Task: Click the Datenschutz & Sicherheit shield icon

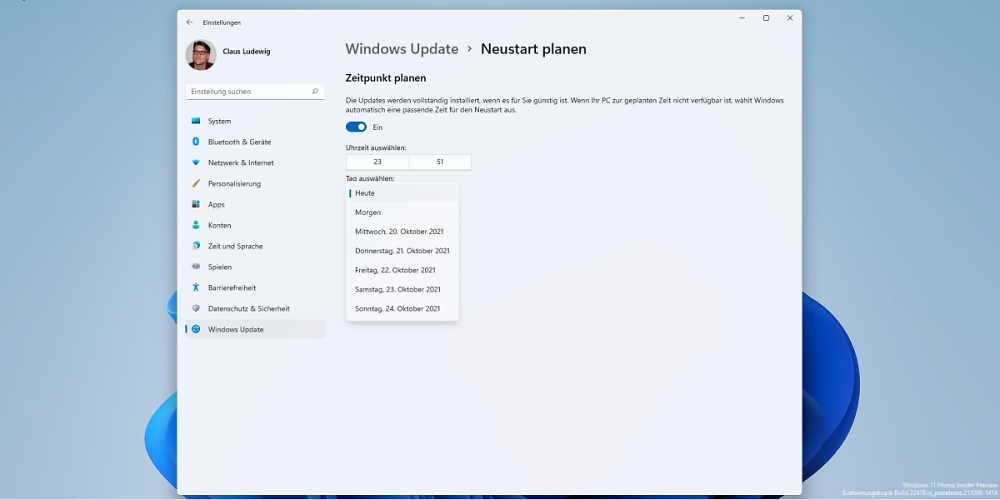Action: click(196, 308)
